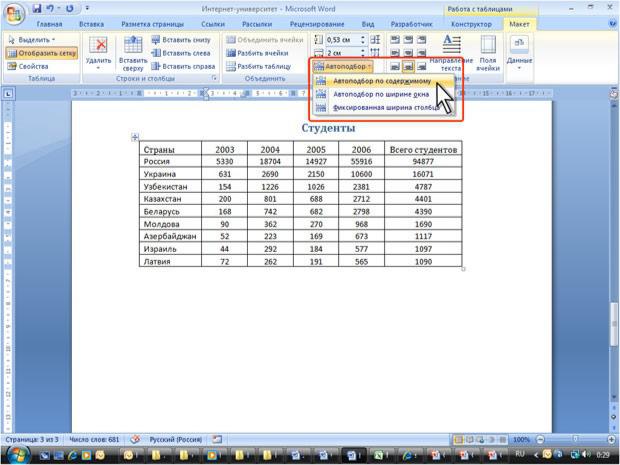Click Вставить сверху to insert row above
This screenshot has height=465, width=620.
(x=133, y=53)
